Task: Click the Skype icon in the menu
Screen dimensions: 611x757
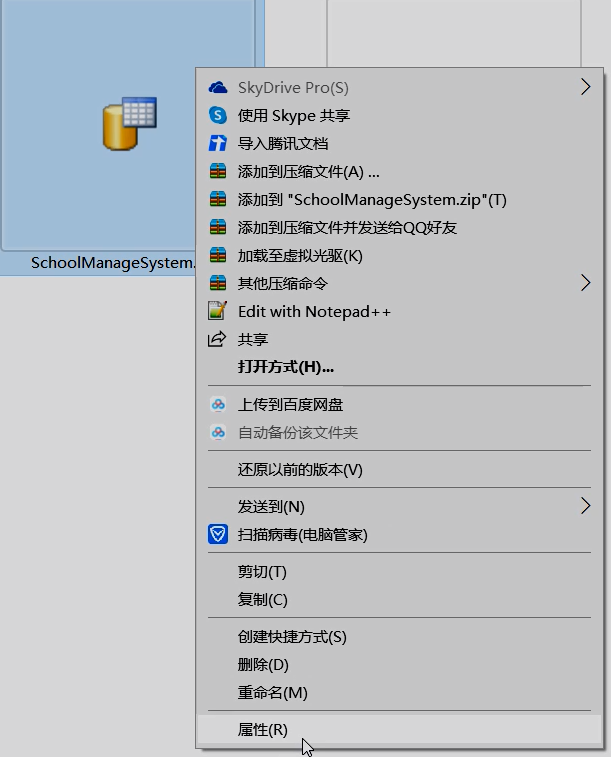Action: [218, 115]
